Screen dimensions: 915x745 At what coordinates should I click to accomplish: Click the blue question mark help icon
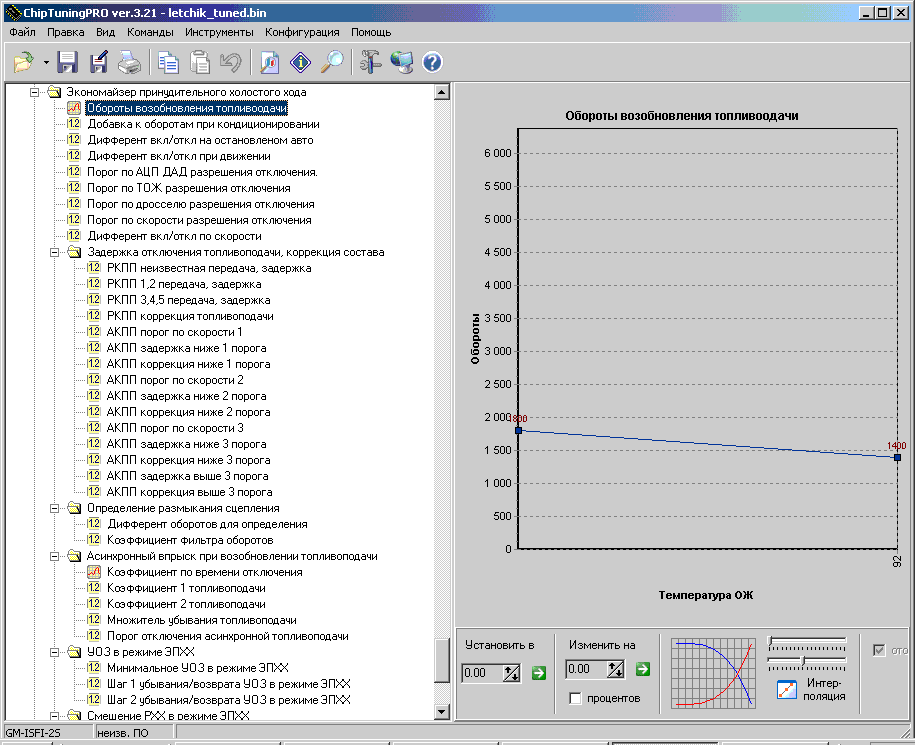point(433,63)
